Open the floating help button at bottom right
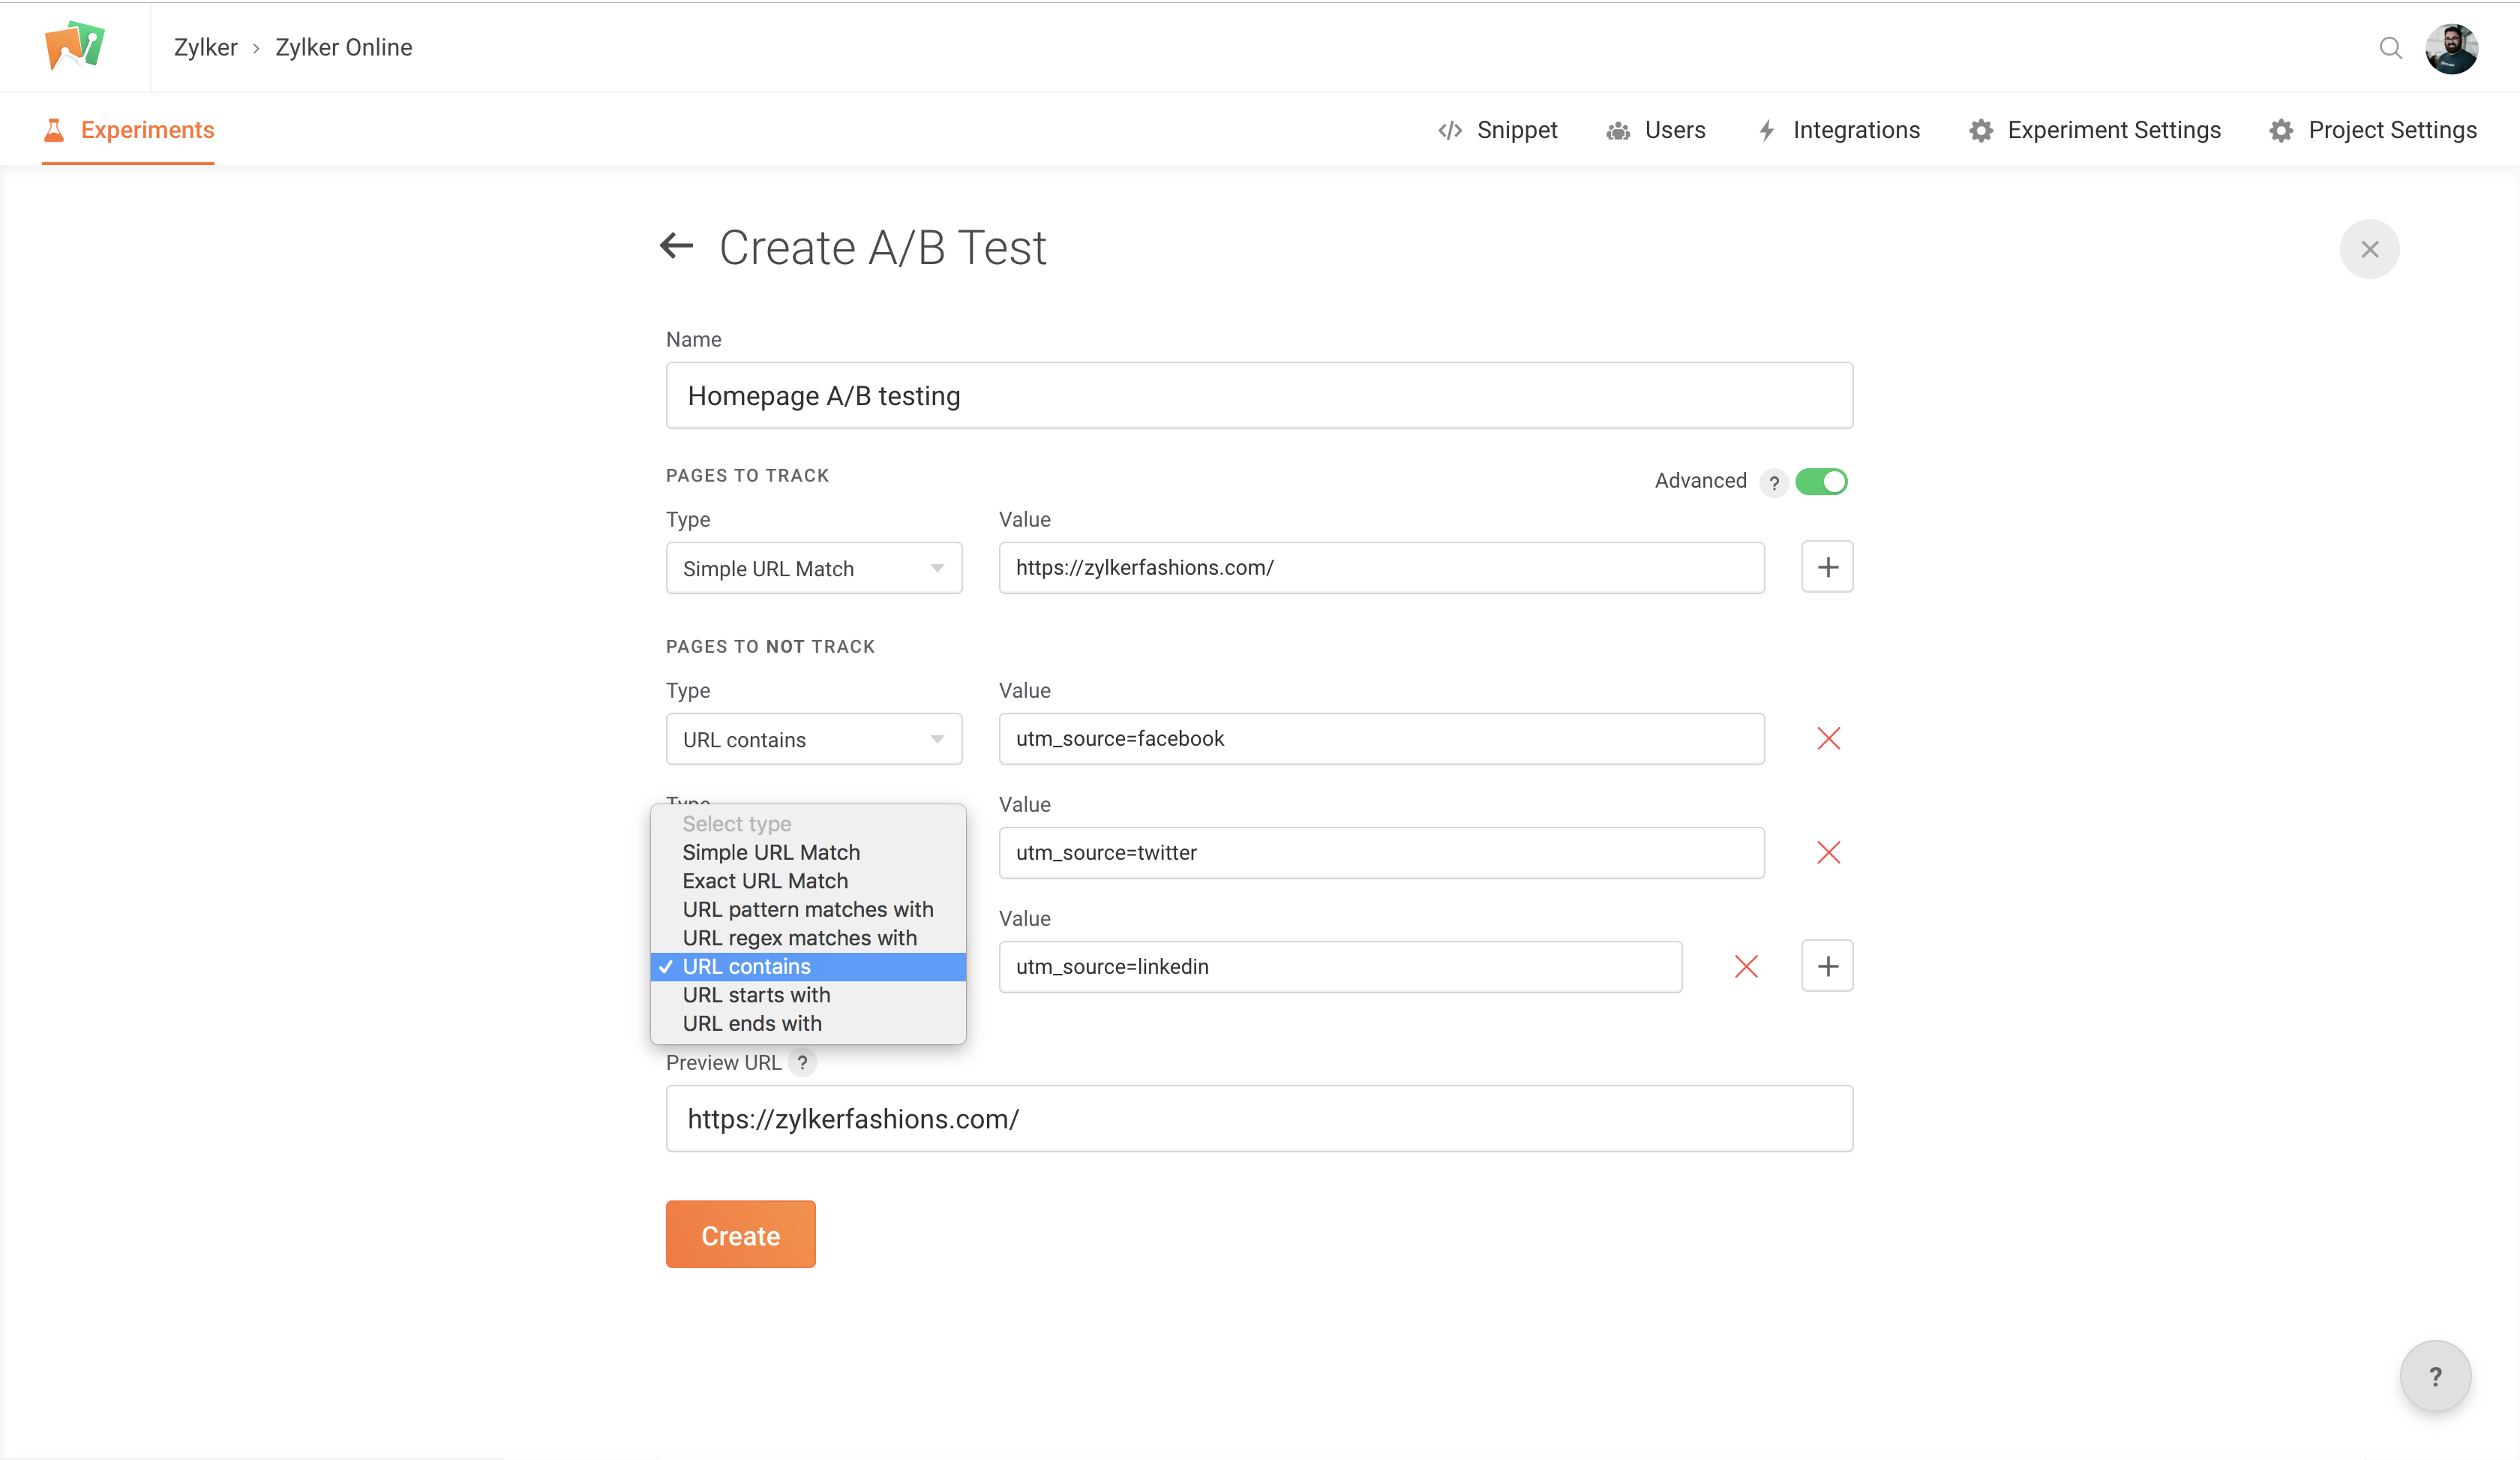The width and height of the screenshot is (2520, 1460). click(2435, 1377)
